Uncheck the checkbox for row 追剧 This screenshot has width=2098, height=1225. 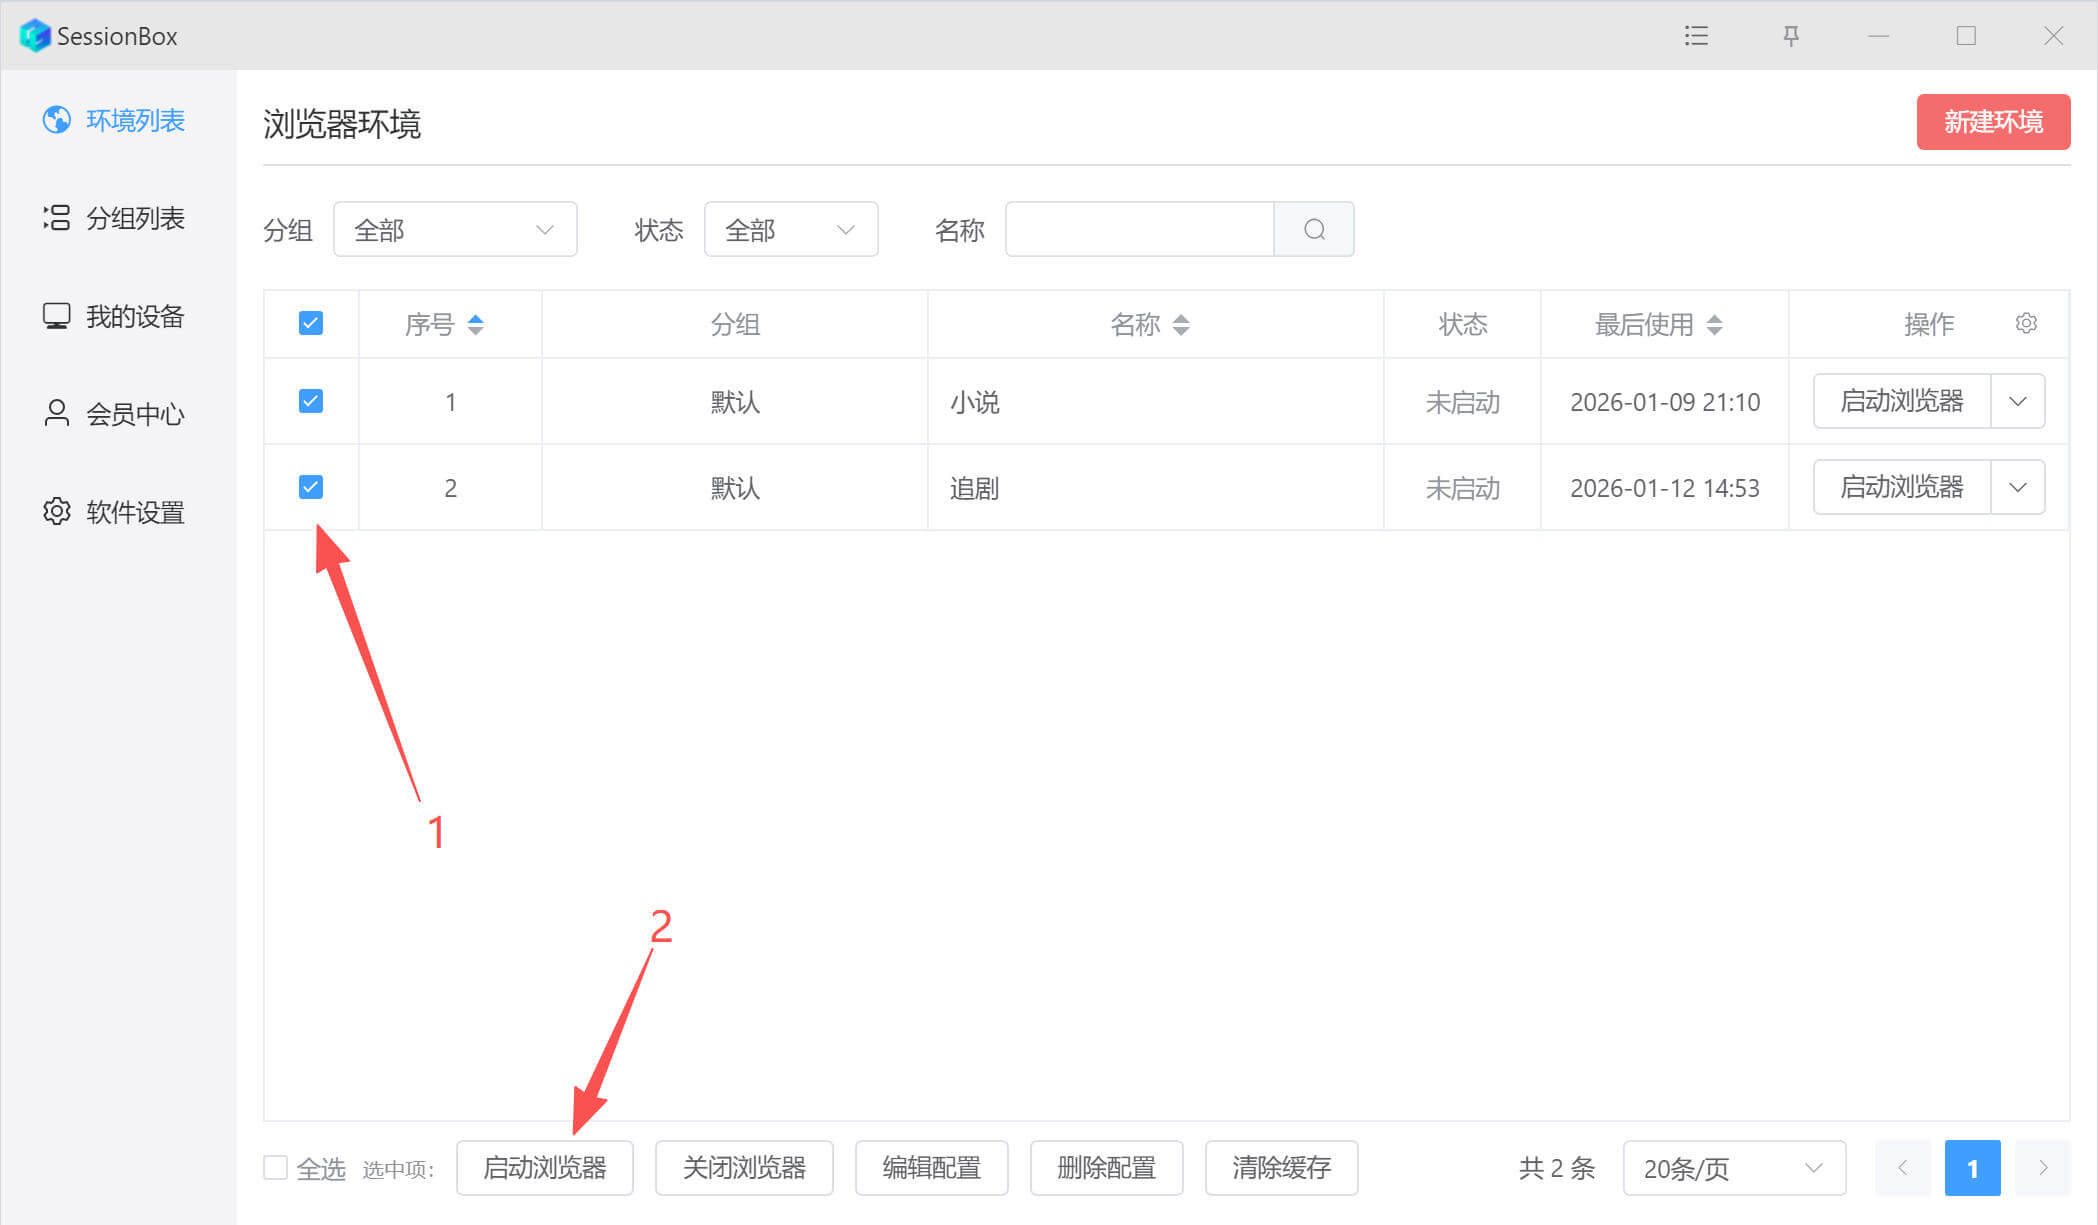pos(311,487)
